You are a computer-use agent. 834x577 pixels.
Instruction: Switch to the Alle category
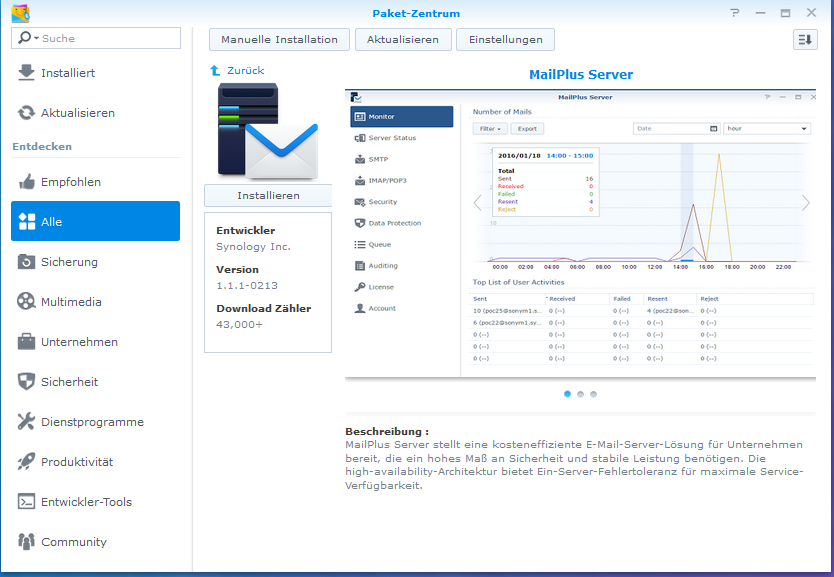click(x=95, y=221)
